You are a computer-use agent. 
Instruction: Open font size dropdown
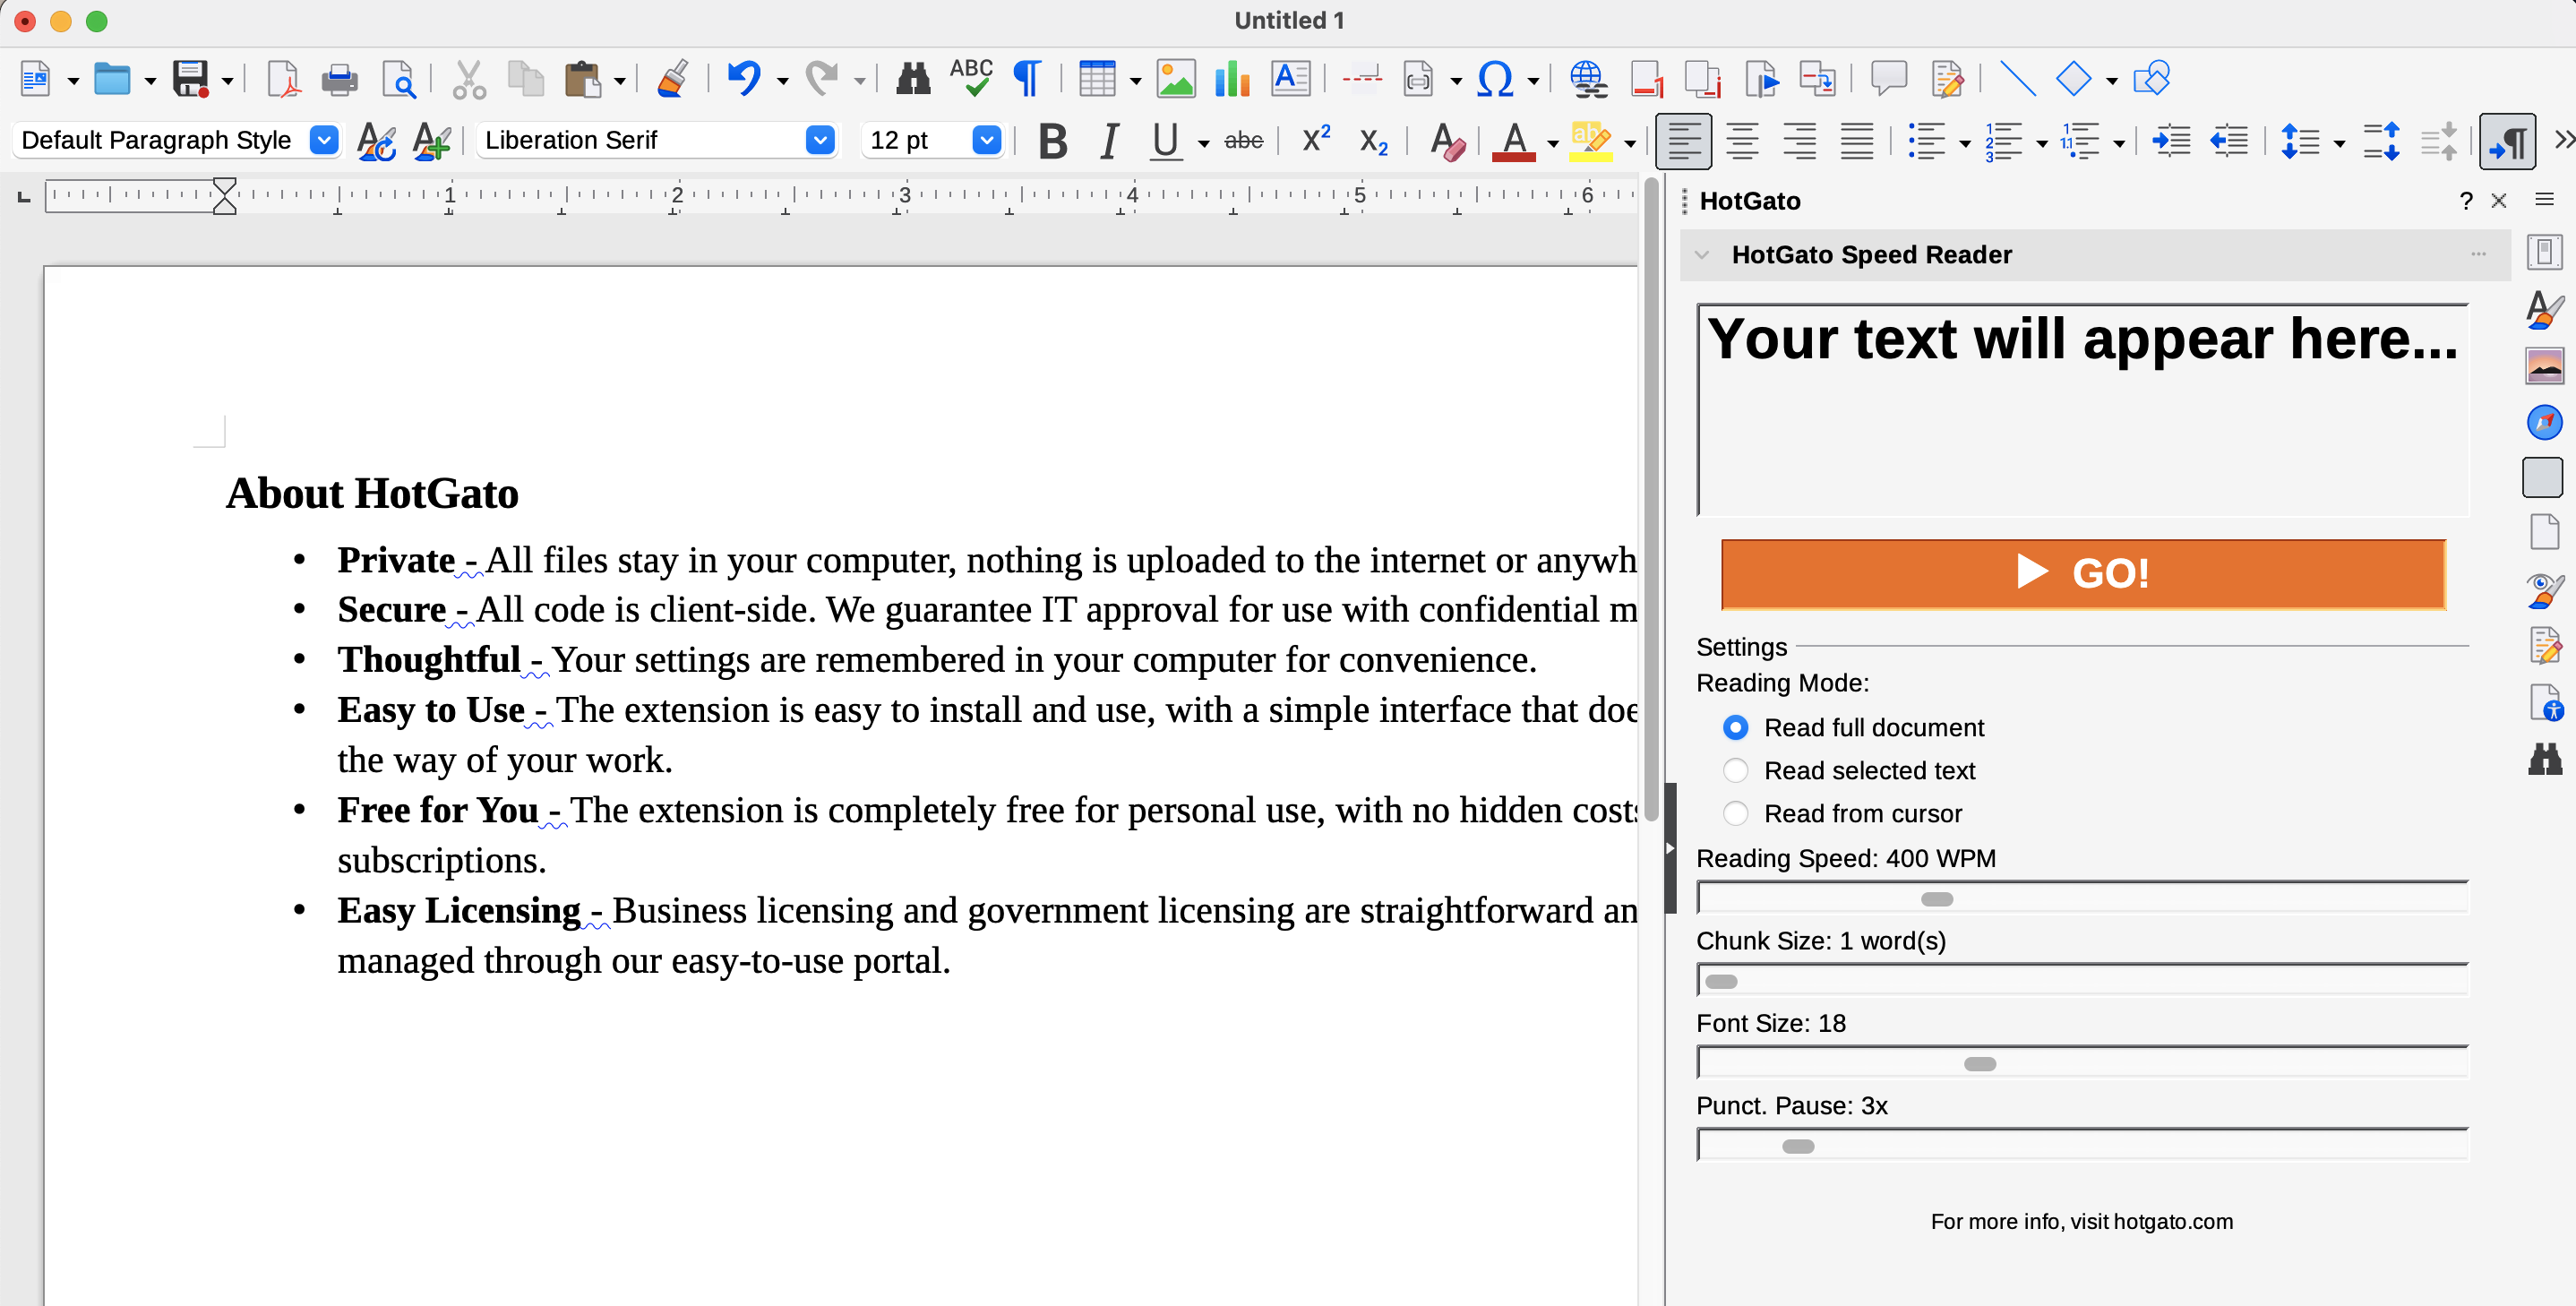987,140
